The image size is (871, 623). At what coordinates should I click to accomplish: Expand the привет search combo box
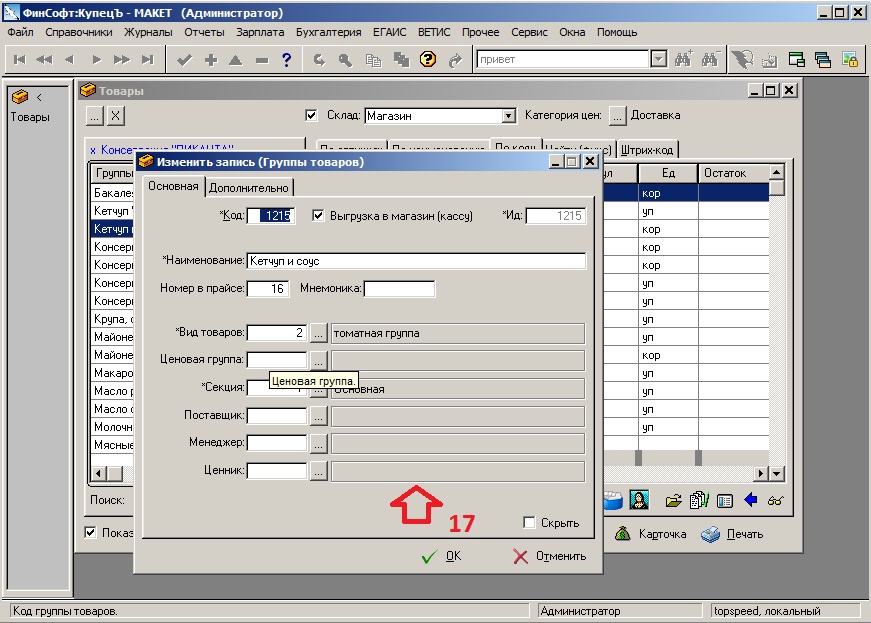click(x=658, y=60)
